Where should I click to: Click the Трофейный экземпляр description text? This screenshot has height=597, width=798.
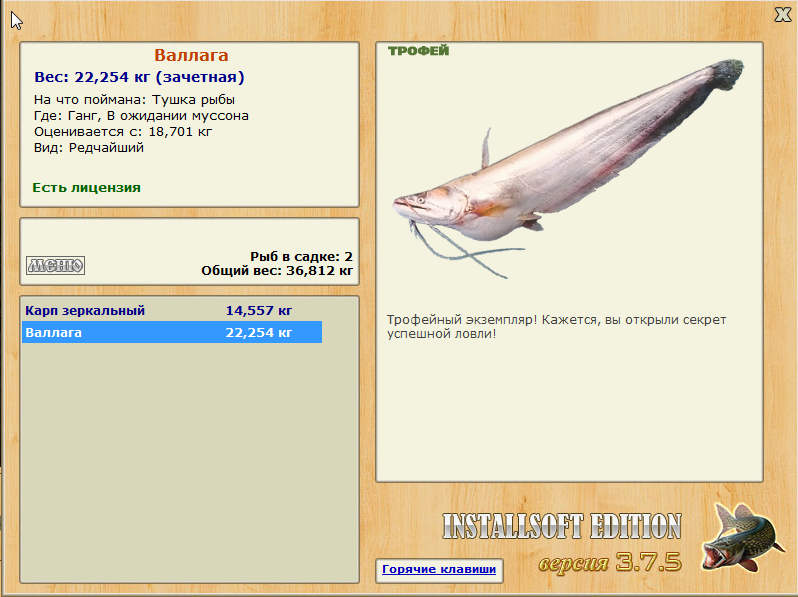pyautogui.click(x=556, y=327)
